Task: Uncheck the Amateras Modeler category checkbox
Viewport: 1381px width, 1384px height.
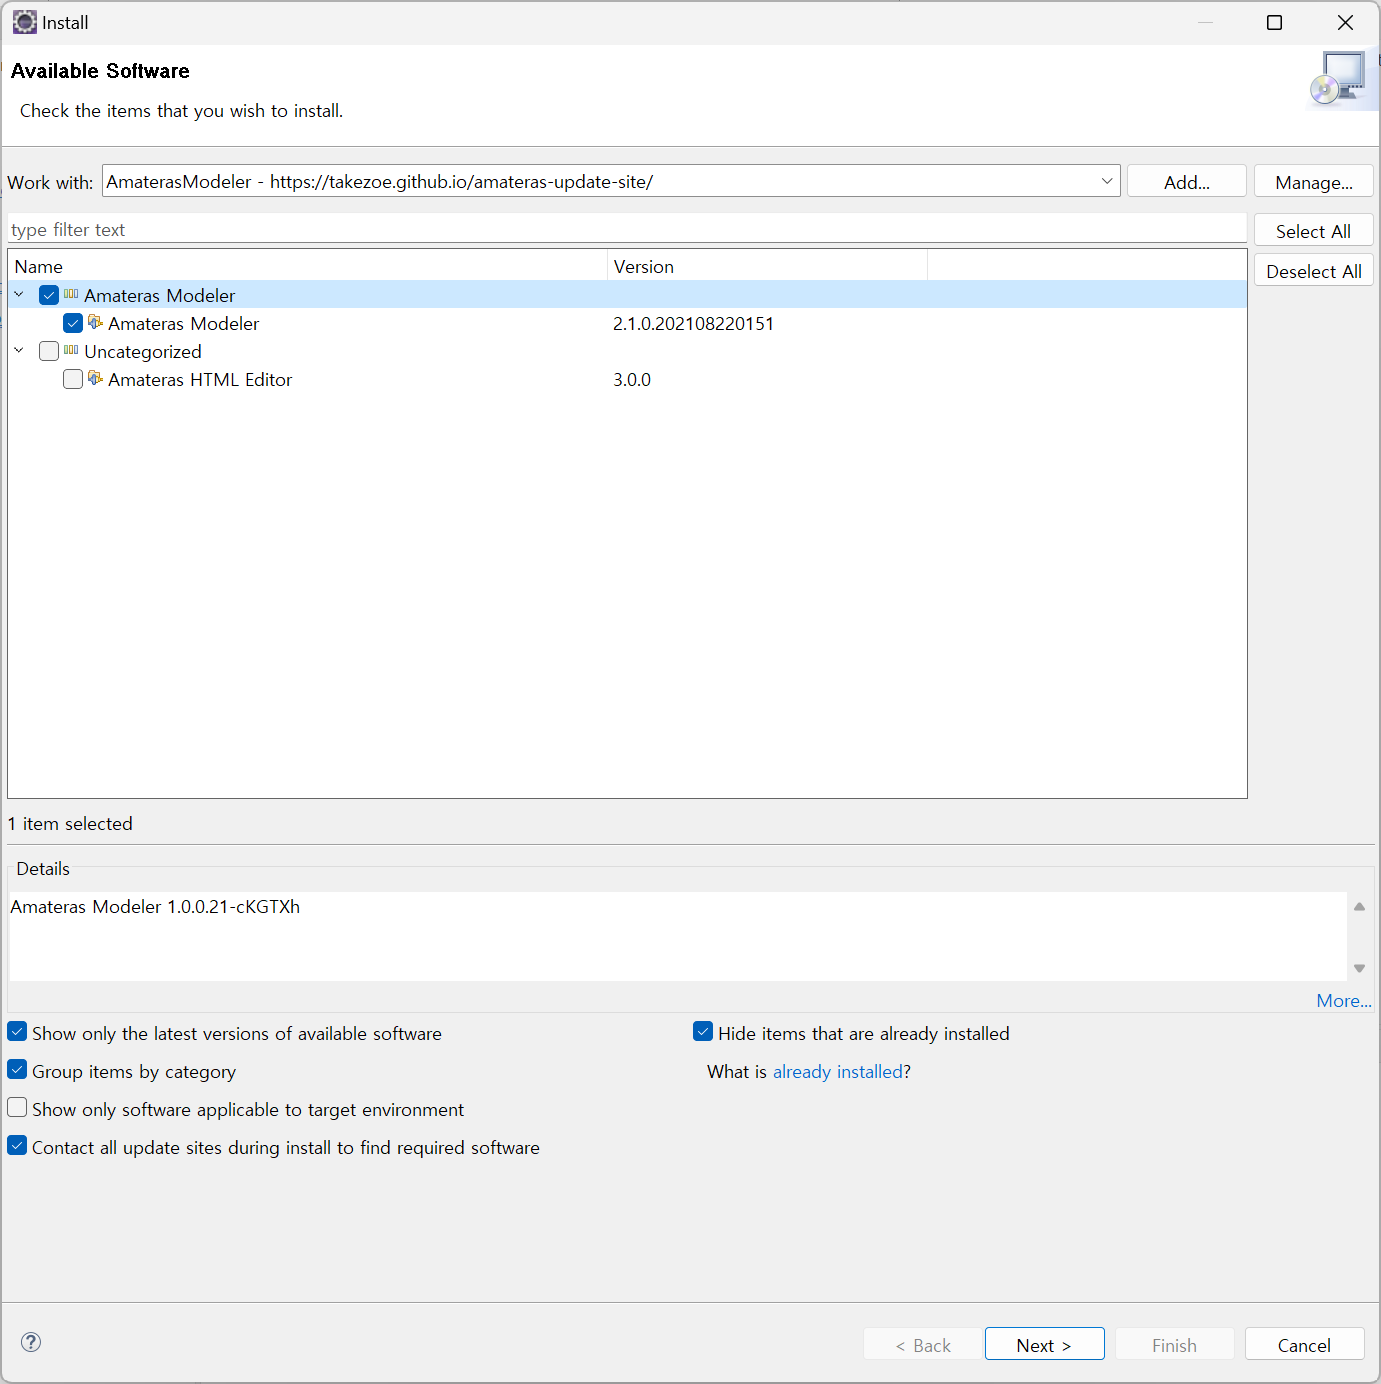Action: click(x=49, y=295)
